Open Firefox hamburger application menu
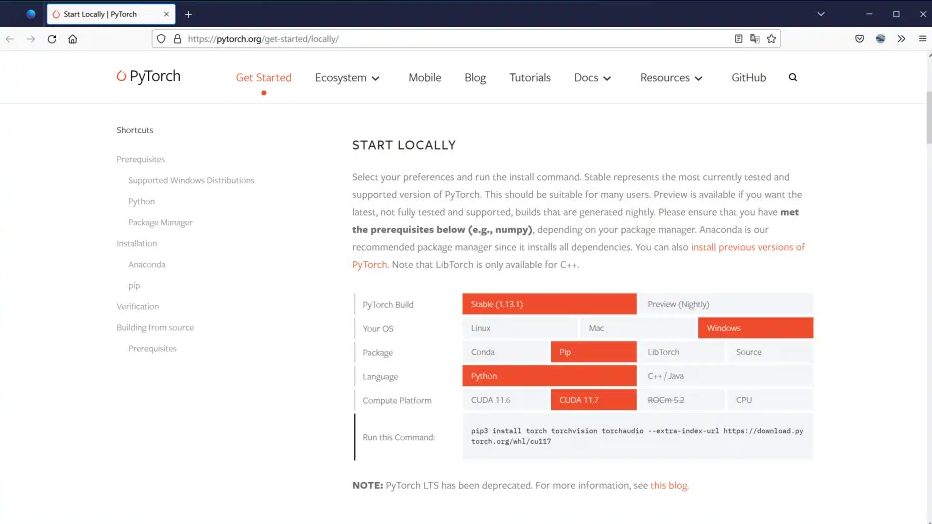The width and height of the screenshot is (932, 524). pyautogui.click(x=922, y=39)
